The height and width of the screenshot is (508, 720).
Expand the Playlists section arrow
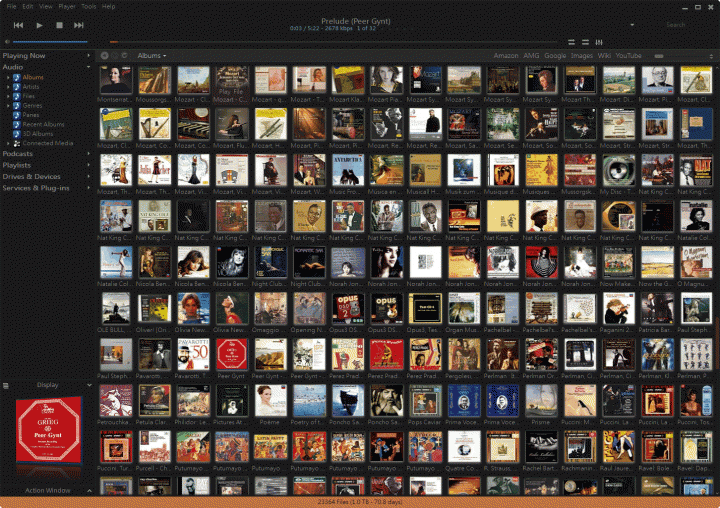(89, 165)
